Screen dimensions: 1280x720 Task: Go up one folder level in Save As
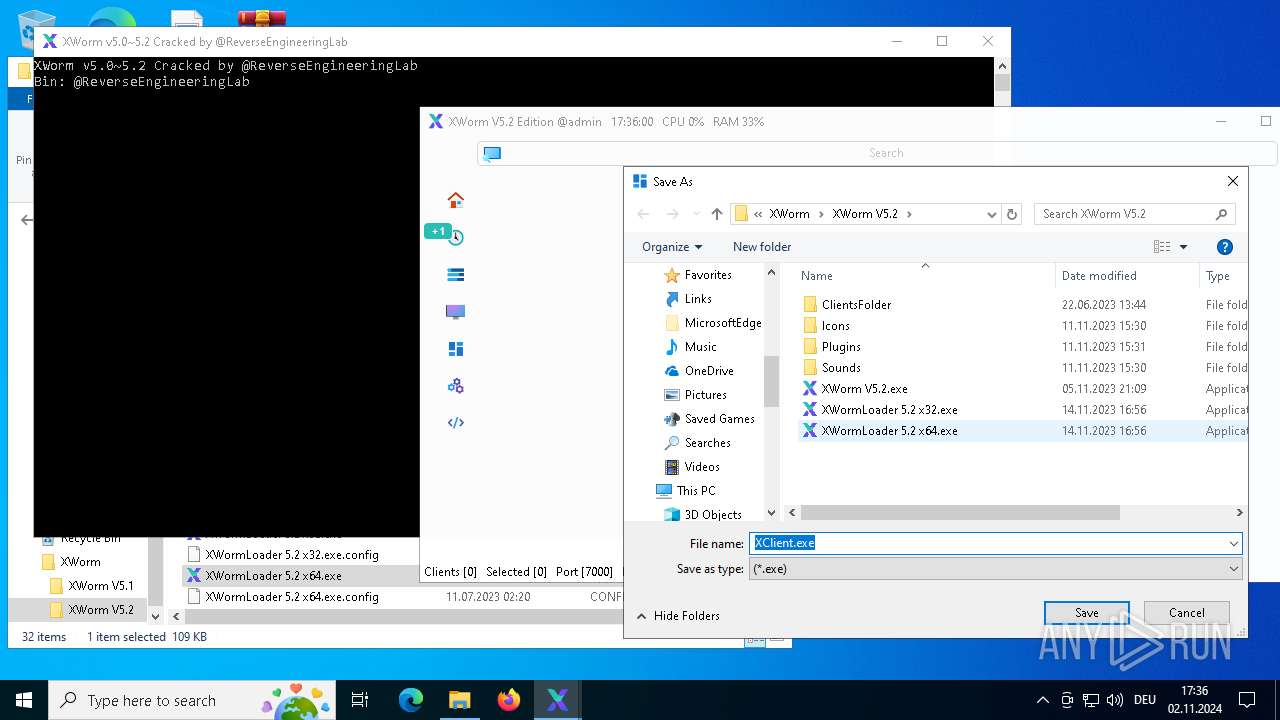click(x=717, y=214)
